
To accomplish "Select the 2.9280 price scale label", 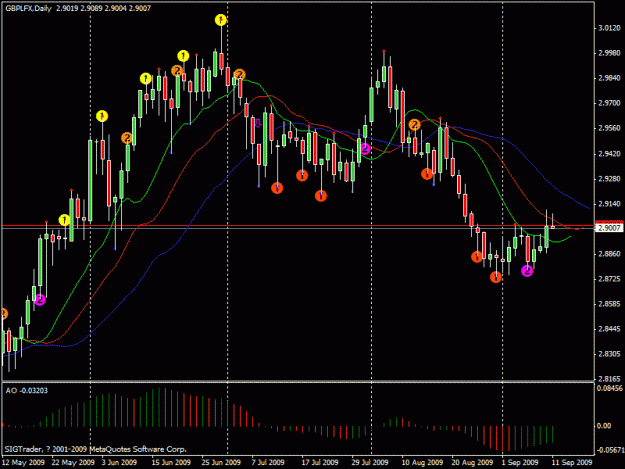I will pyautogui.click(x=609, y=179).
